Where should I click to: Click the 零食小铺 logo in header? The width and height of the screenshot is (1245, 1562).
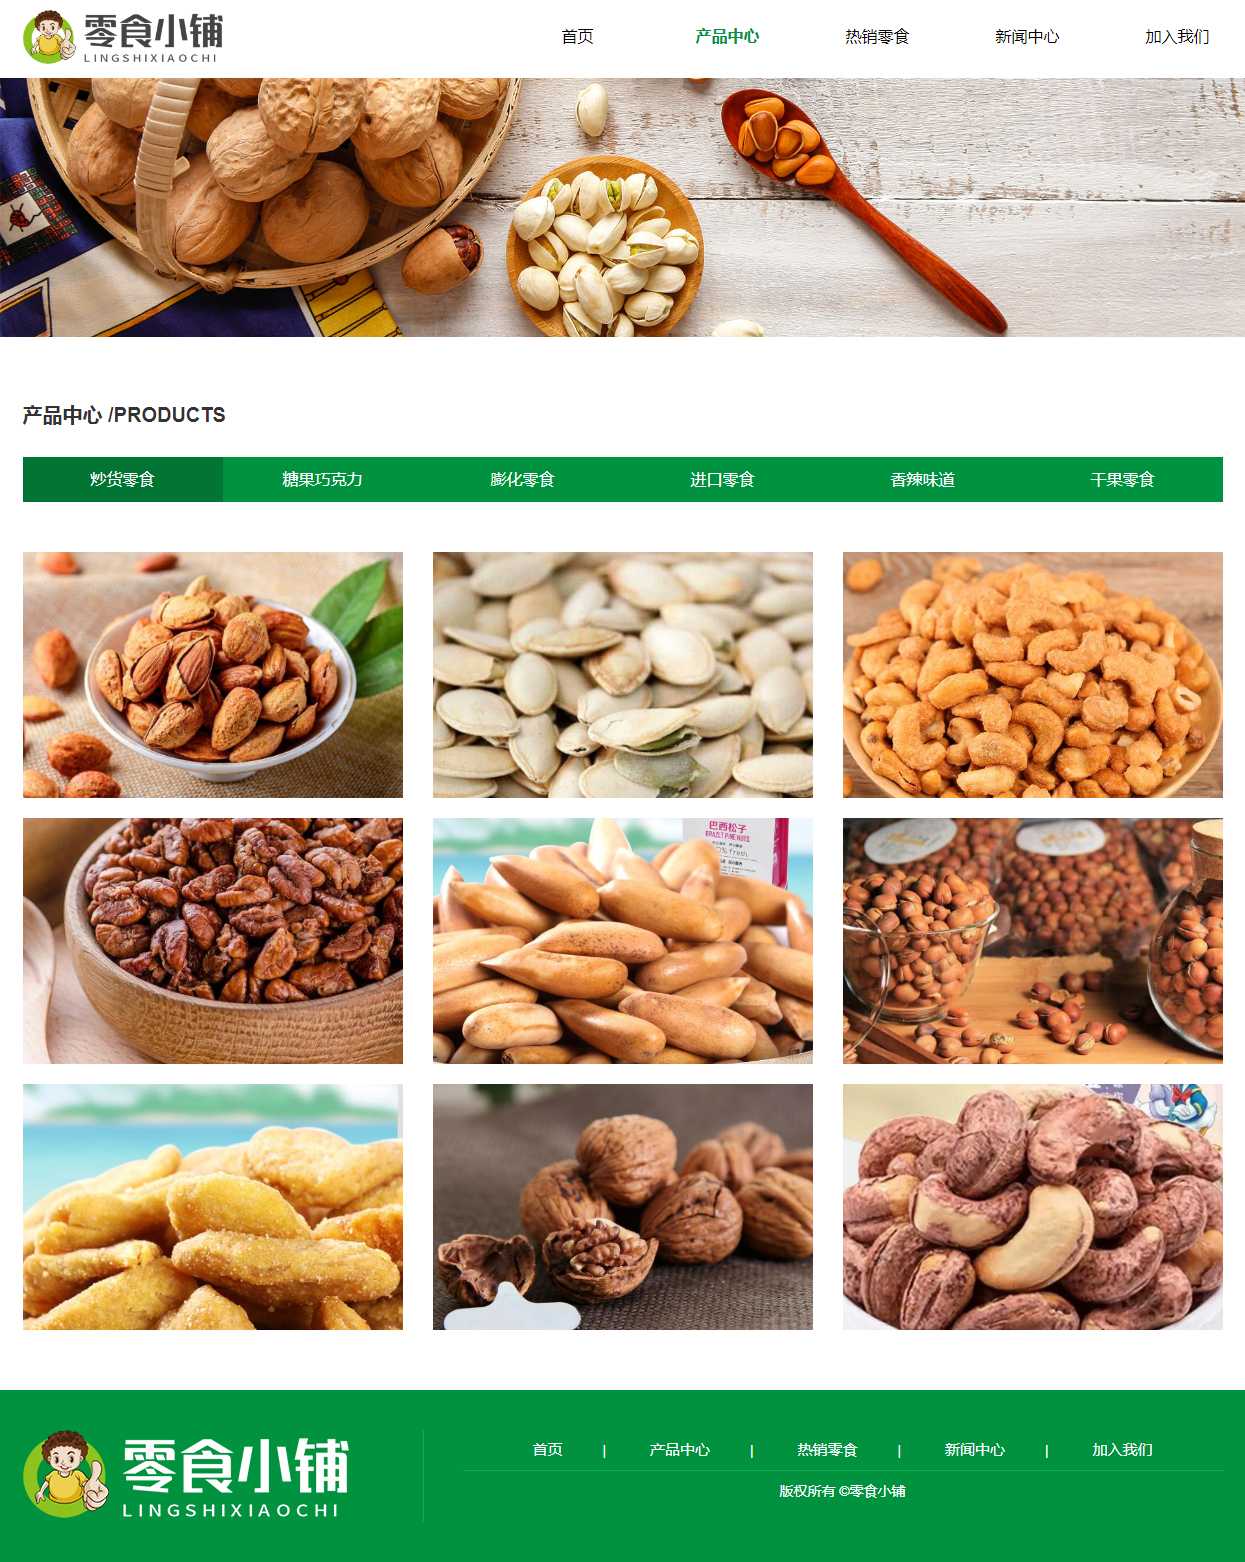point(123,37)
